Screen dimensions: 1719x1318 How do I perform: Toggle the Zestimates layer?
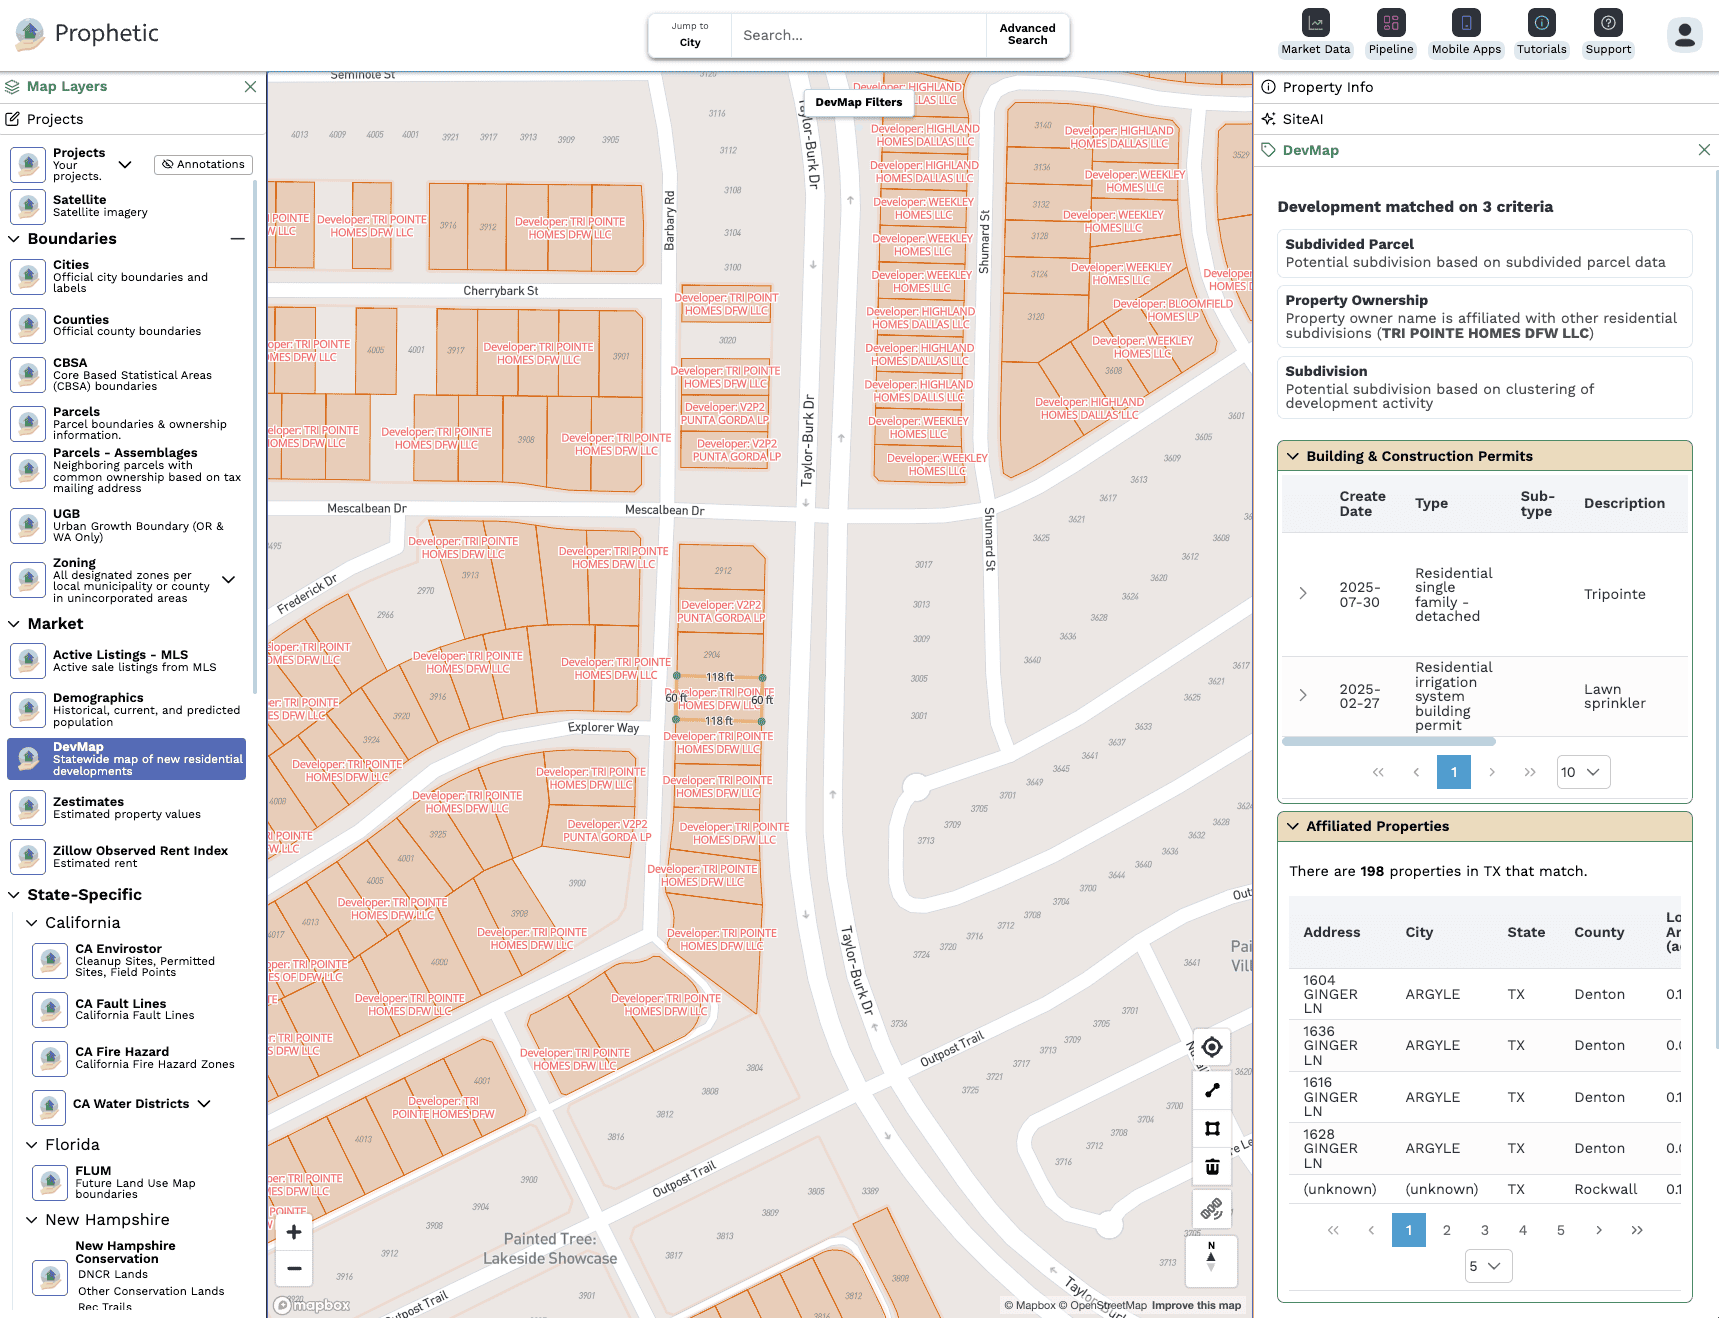pyautogui.click(x=128, y=808)
